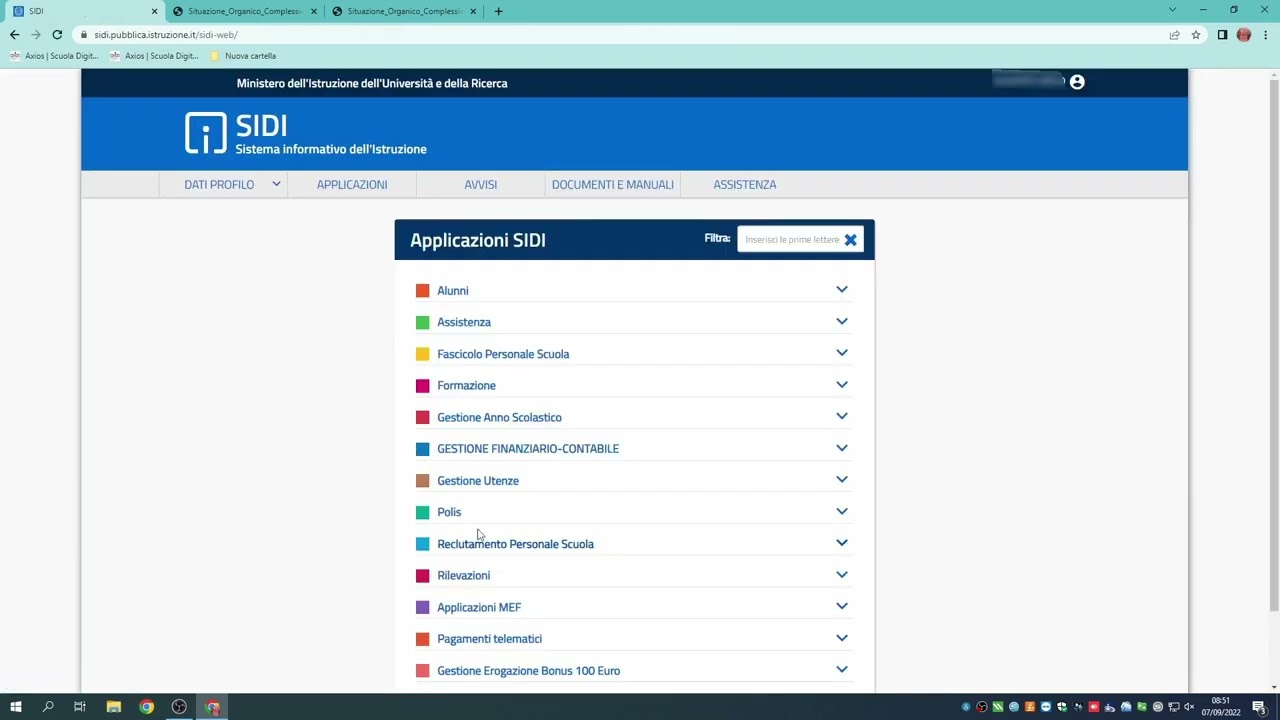Expand the Polis section chevron

point(842,512)
